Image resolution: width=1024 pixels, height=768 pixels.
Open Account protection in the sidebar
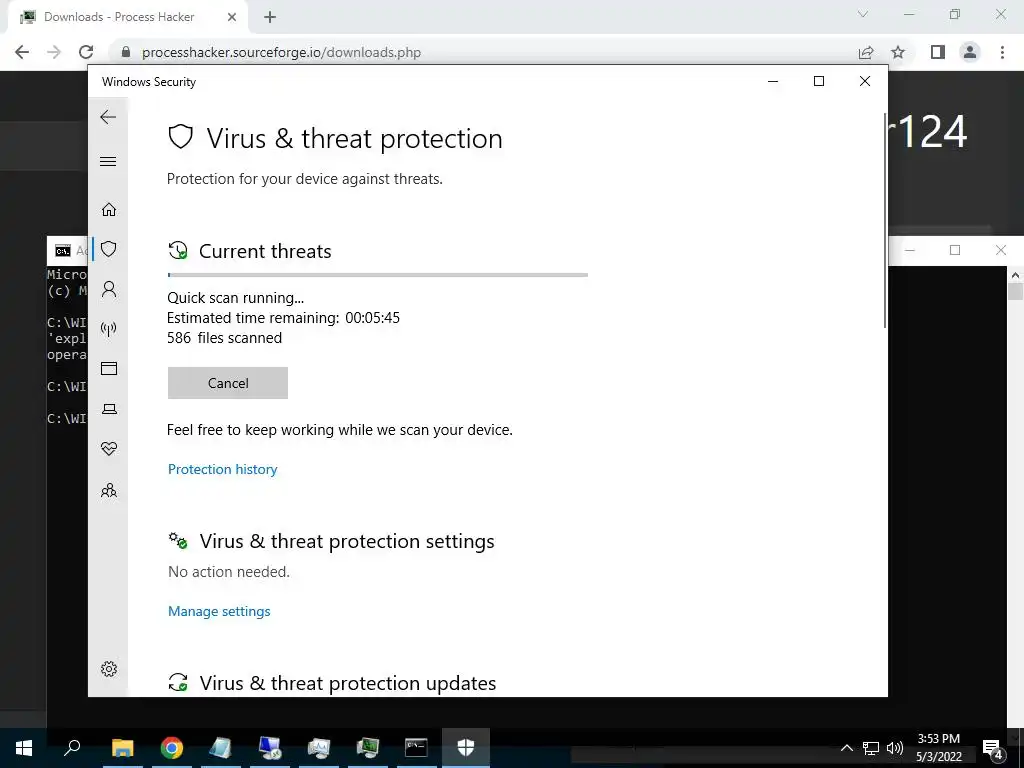109,289
